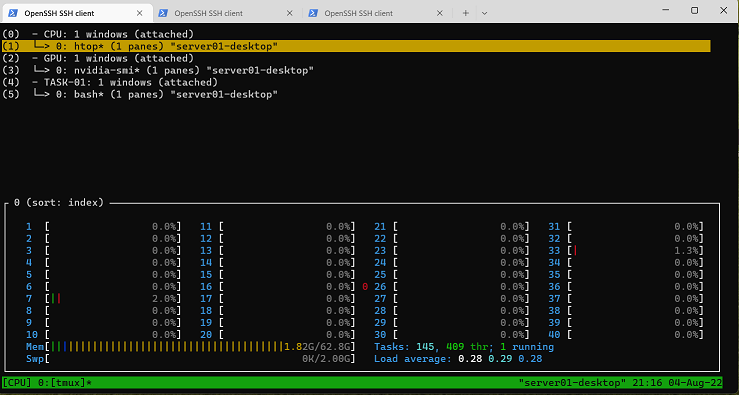Click CPU core label 31 in htop
This screenshot has width=739, height=395.
[554, 226]
